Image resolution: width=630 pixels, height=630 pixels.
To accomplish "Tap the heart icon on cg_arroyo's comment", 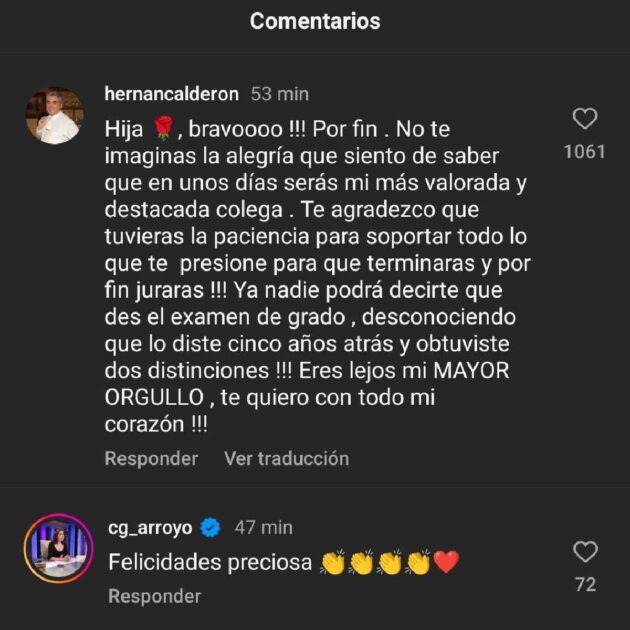I will pyautogui.click(x=585, y=552).
